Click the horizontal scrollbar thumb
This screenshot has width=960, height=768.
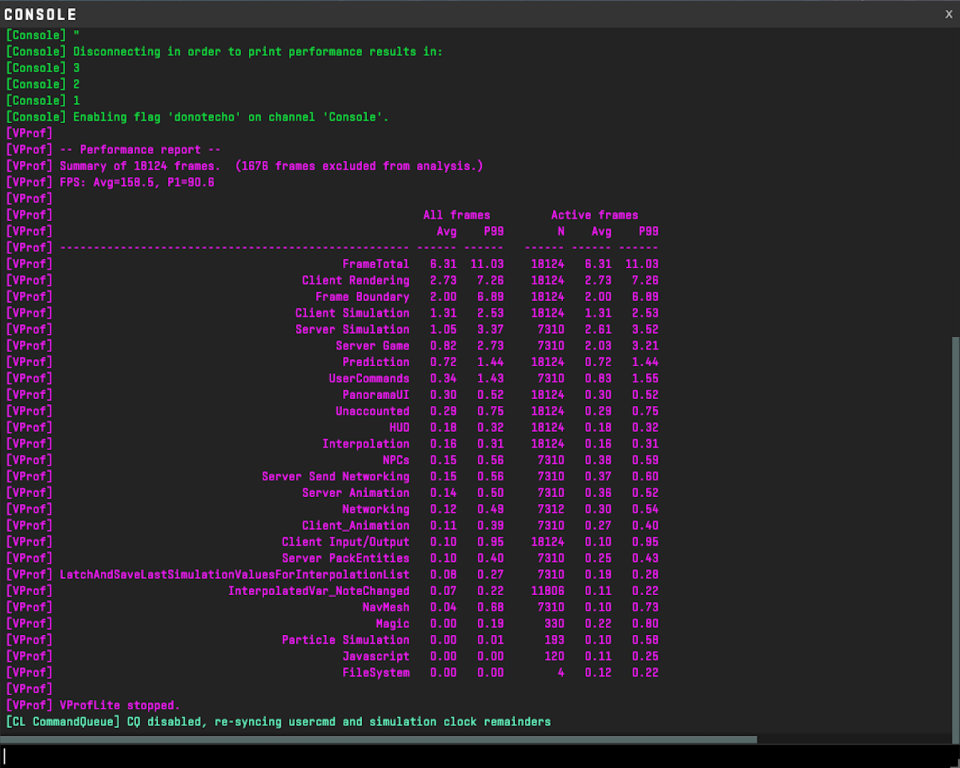point(378,740)
